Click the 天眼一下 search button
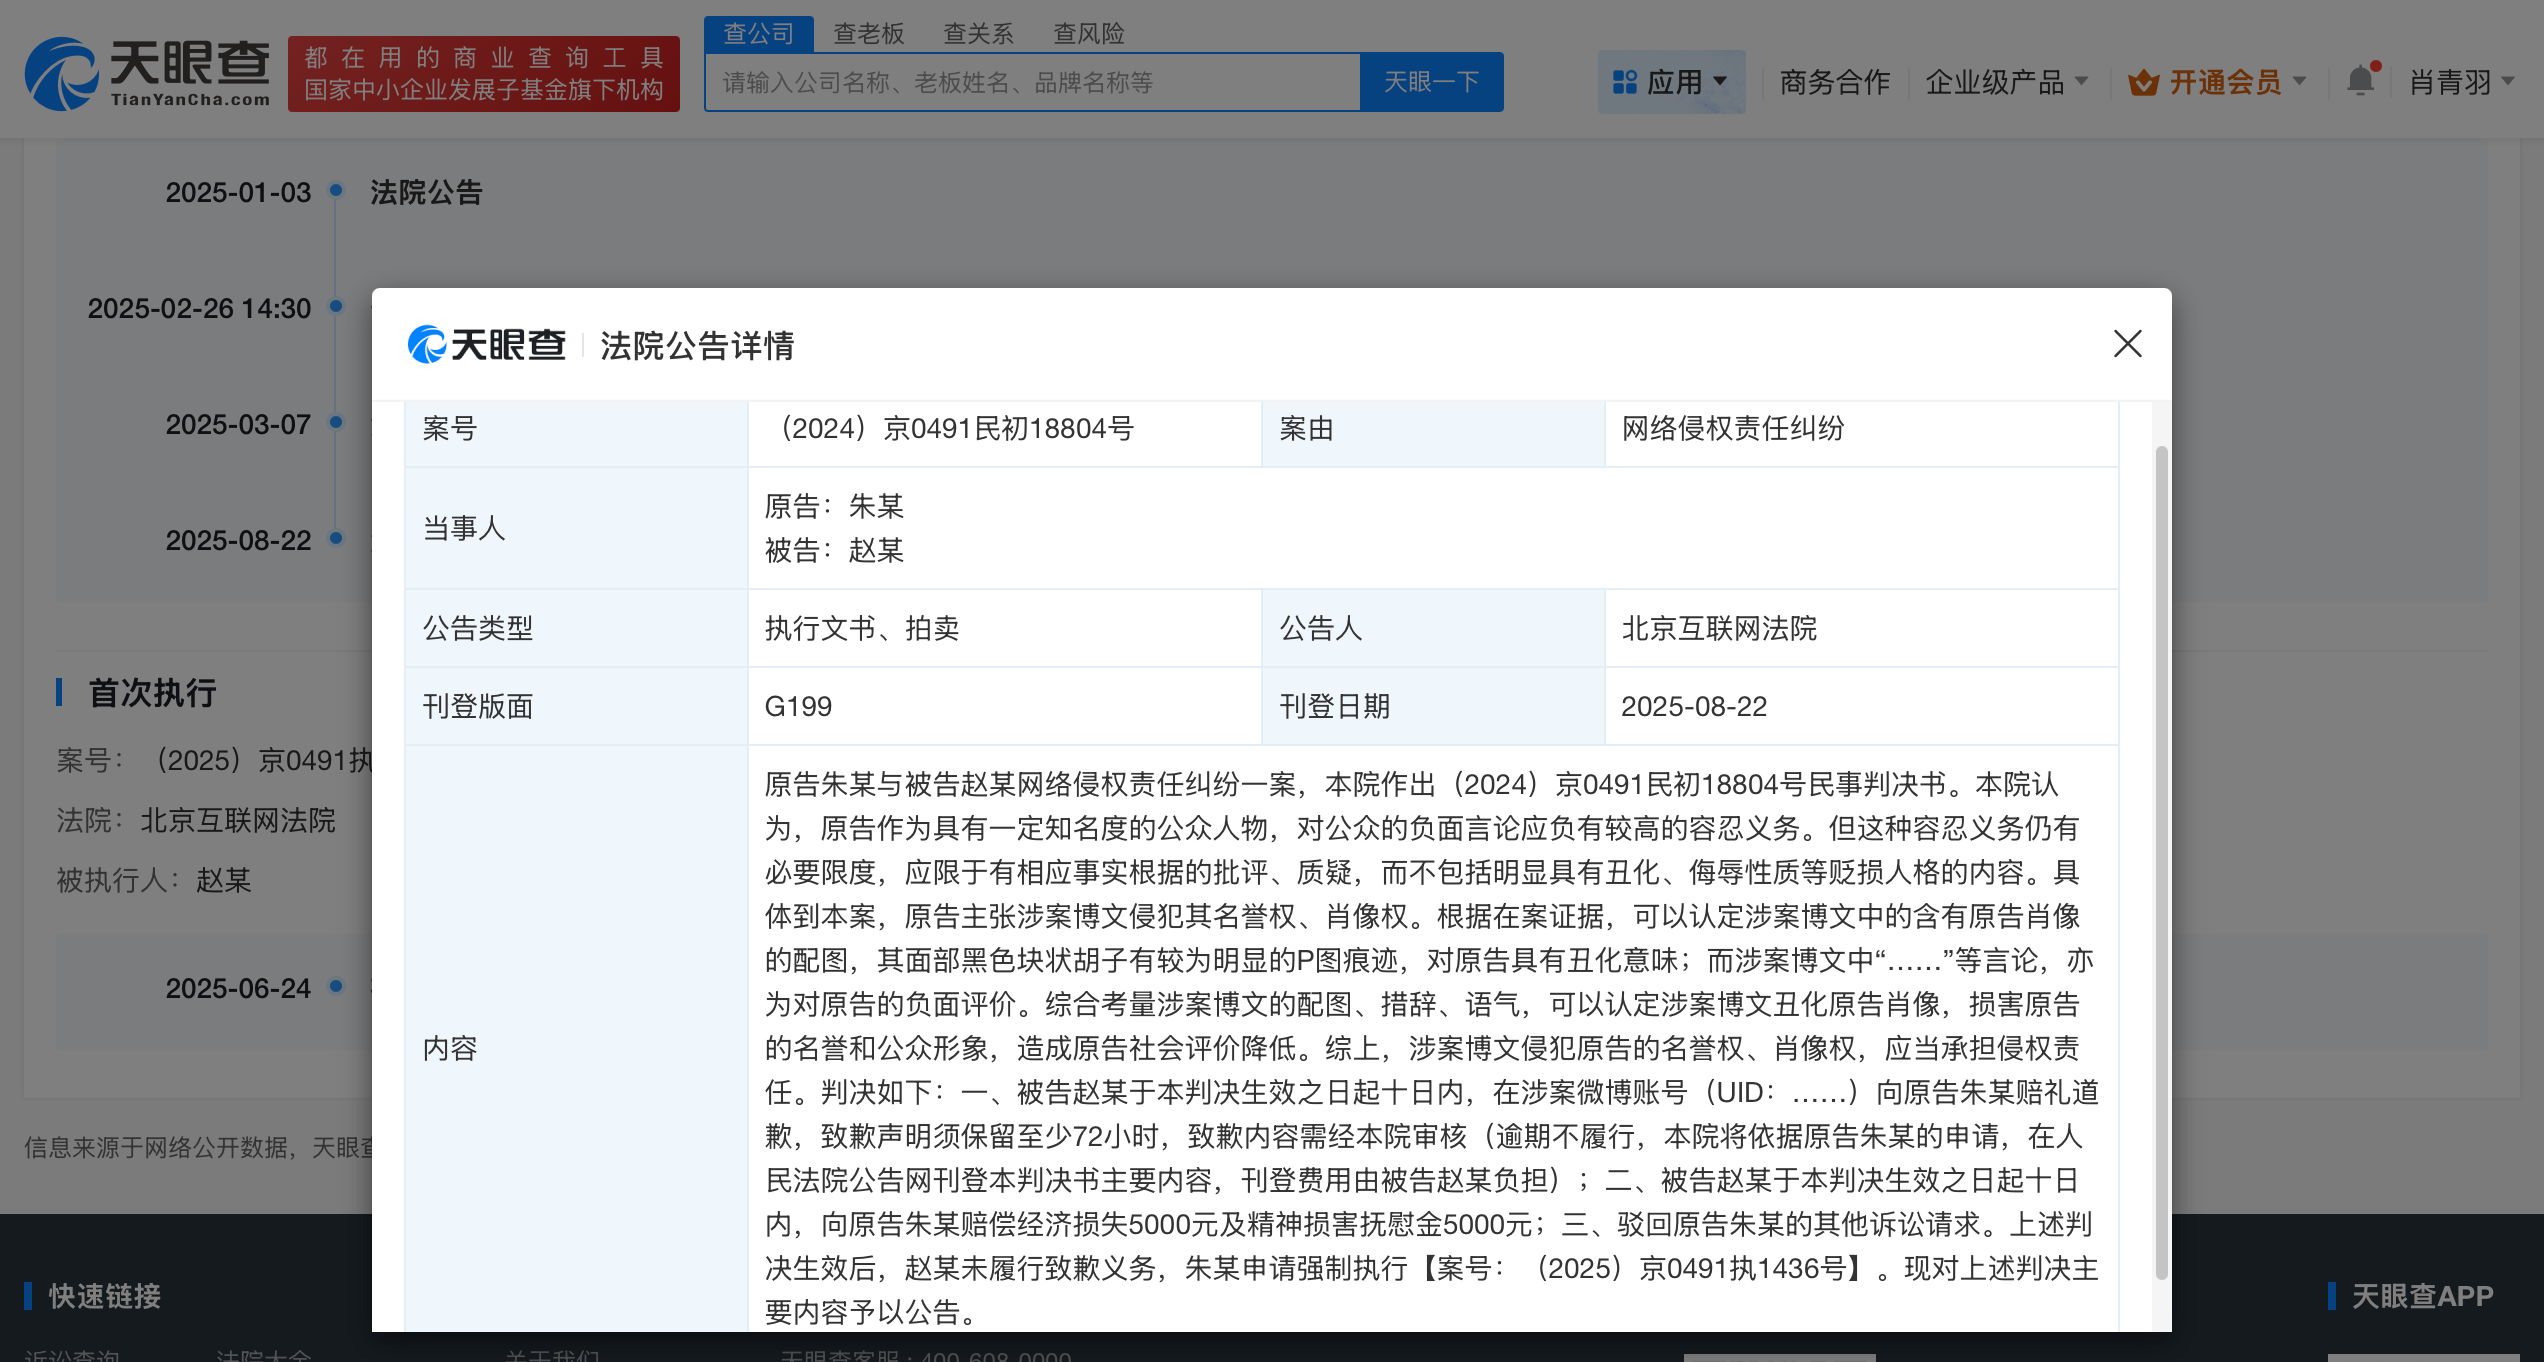Screen dimensions: 2544x1362 pos(1432,81)
